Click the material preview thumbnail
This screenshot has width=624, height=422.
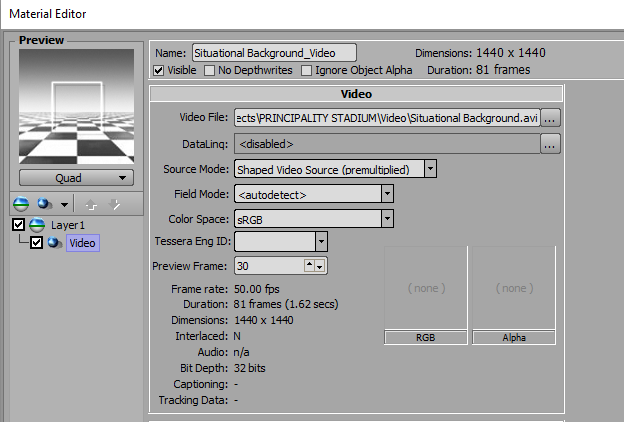(76, 106)
